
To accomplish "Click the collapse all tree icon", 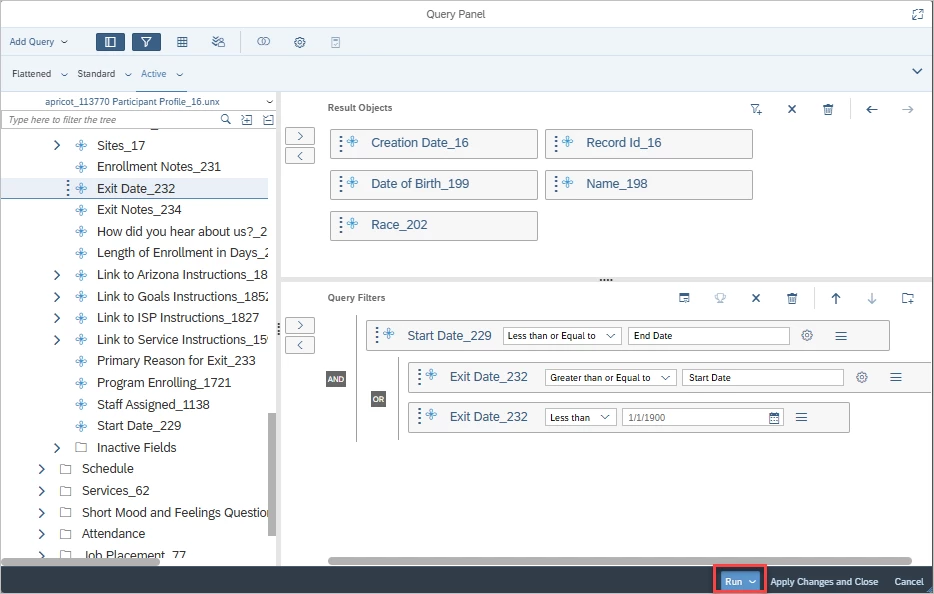I will [268, 120].
